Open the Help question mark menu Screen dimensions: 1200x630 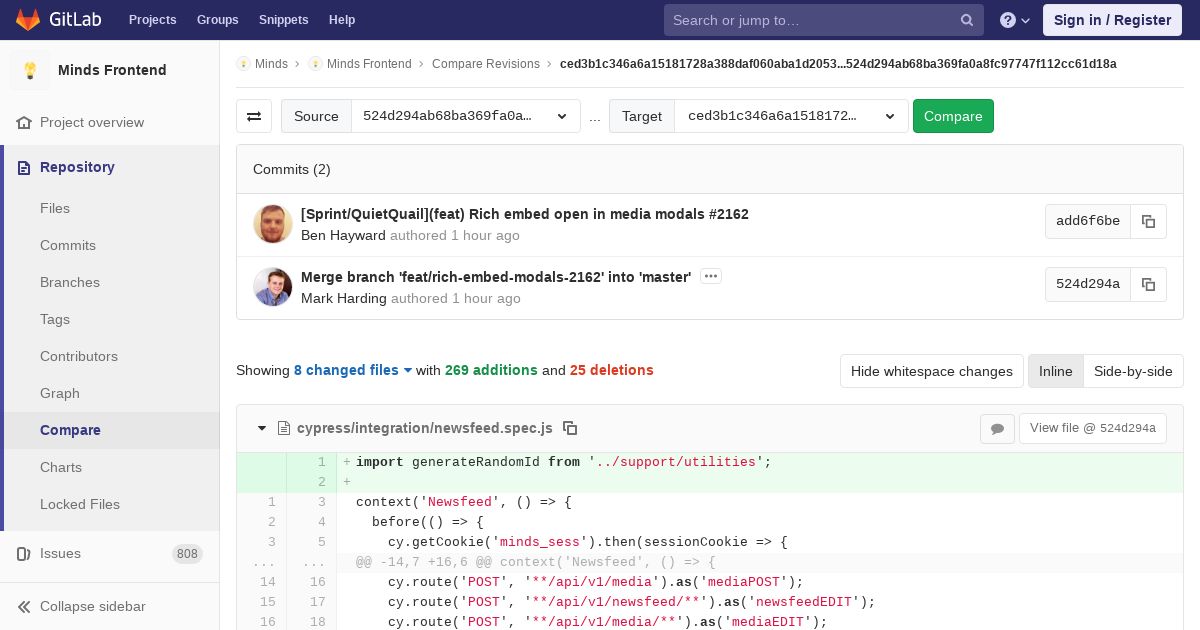pyautogui.click(x=1015, y=20)
